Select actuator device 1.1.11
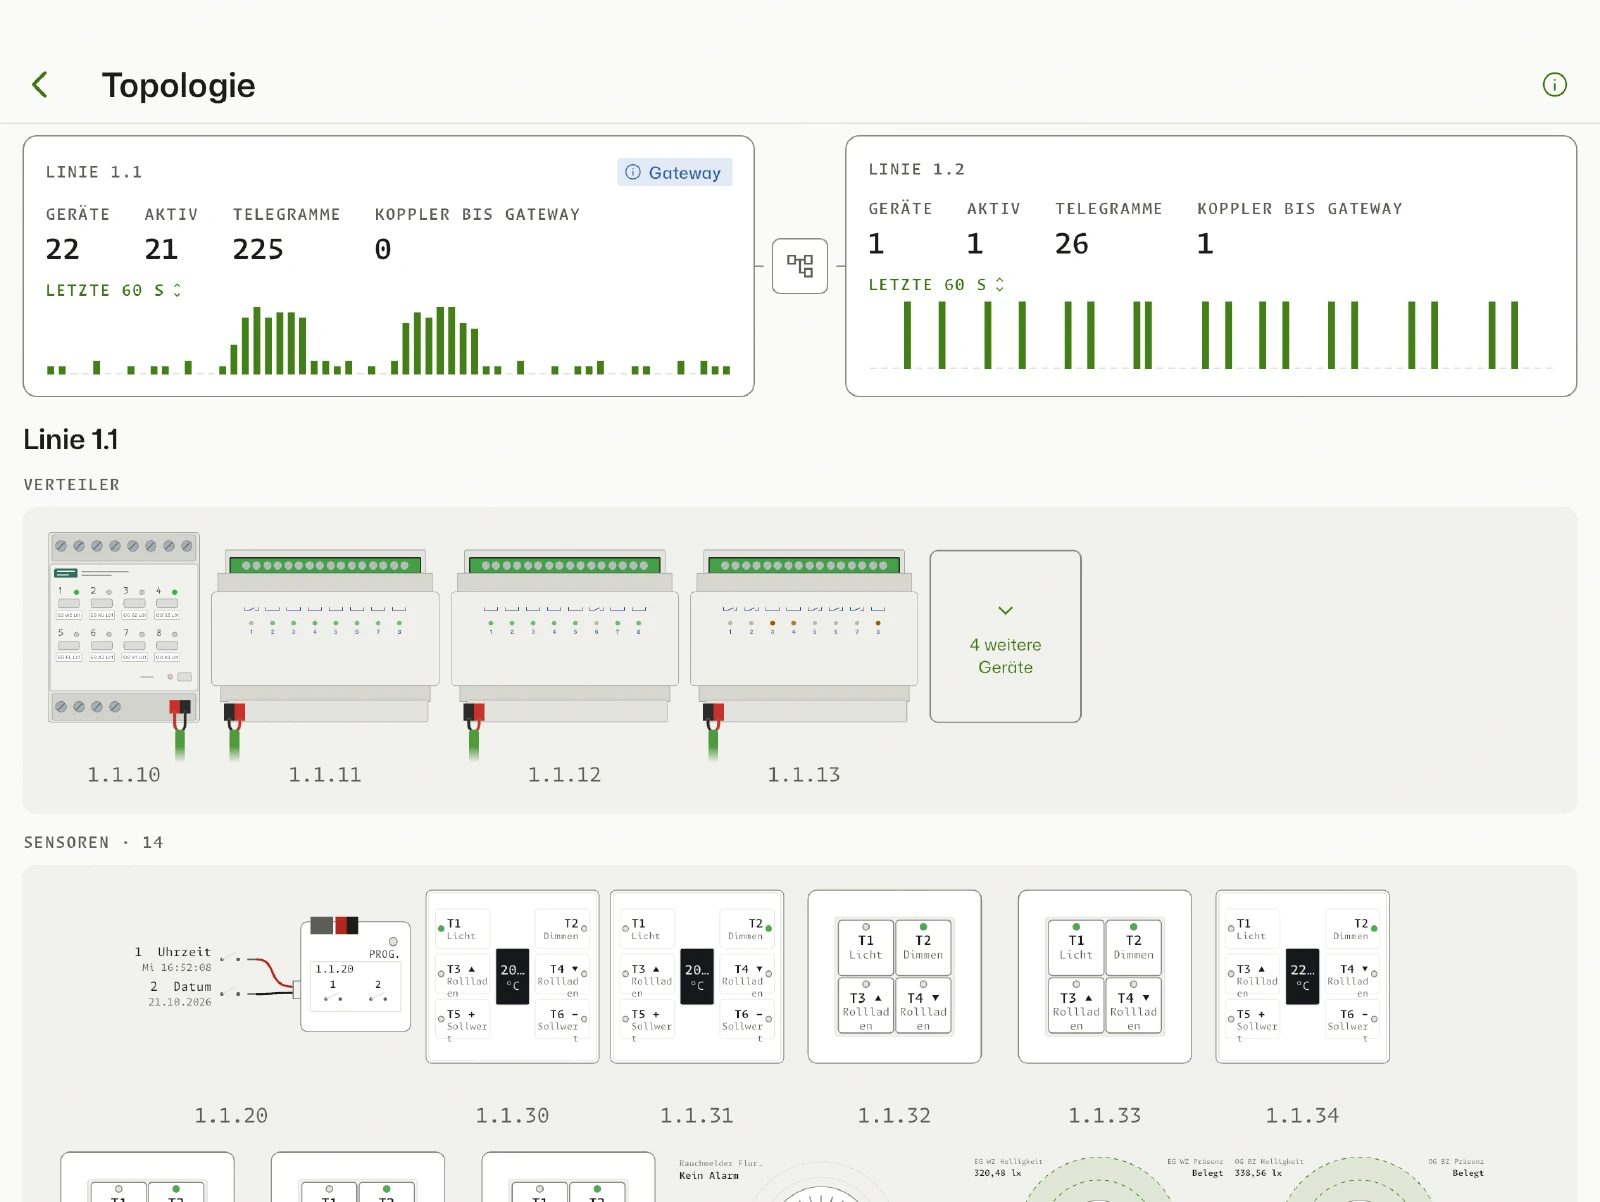This screenshot has height=1202, width=1600. (325, 636)
